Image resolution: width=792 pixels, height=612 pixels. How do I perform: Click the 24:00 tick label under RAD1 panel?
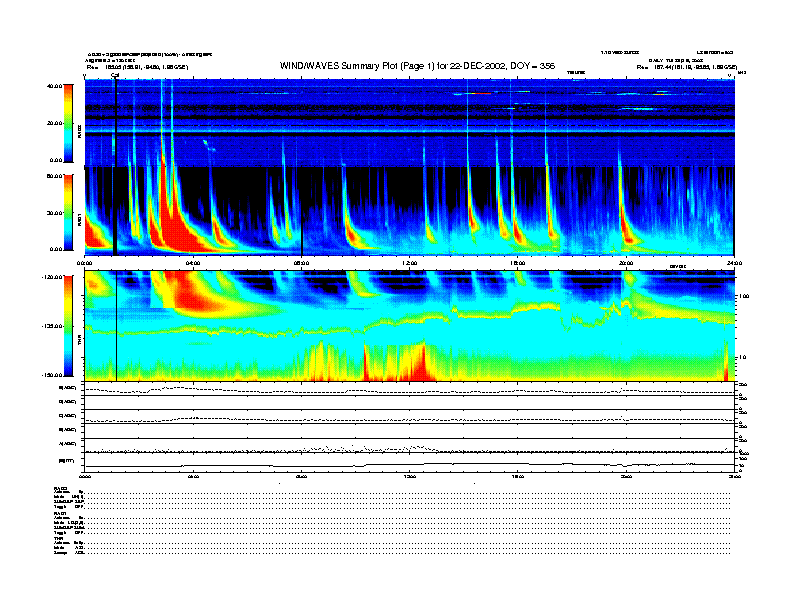(734, 263)
